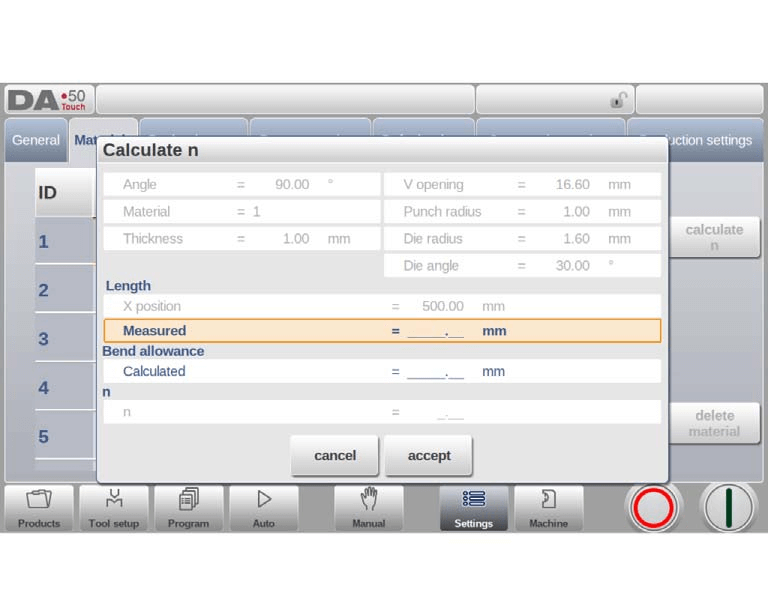Viewport: 768px width, 615px height.
Task: Select material row ID 3
Action: coord(64,339)
